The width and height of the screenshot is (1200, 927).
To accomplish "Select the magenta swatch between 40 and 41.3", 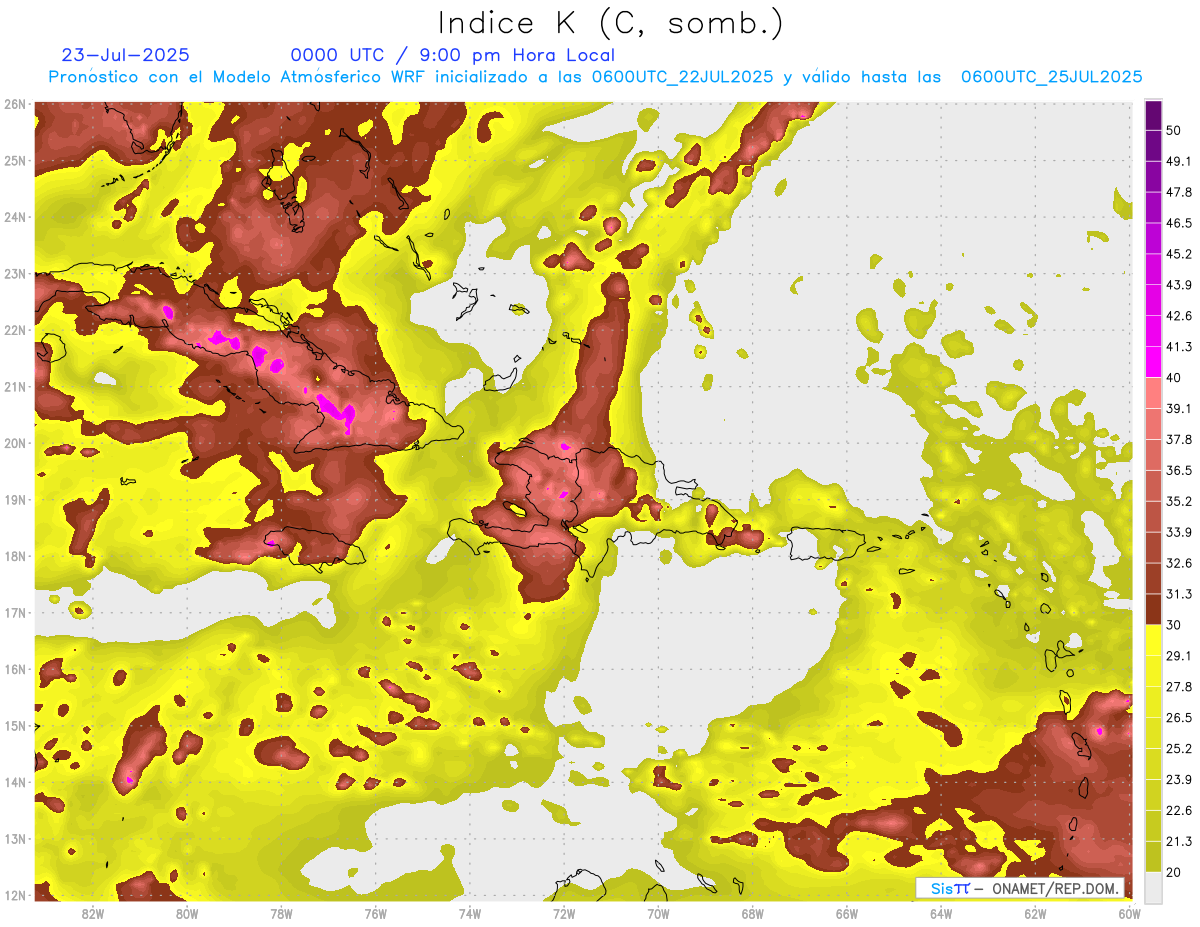I will pos(1153,362).
